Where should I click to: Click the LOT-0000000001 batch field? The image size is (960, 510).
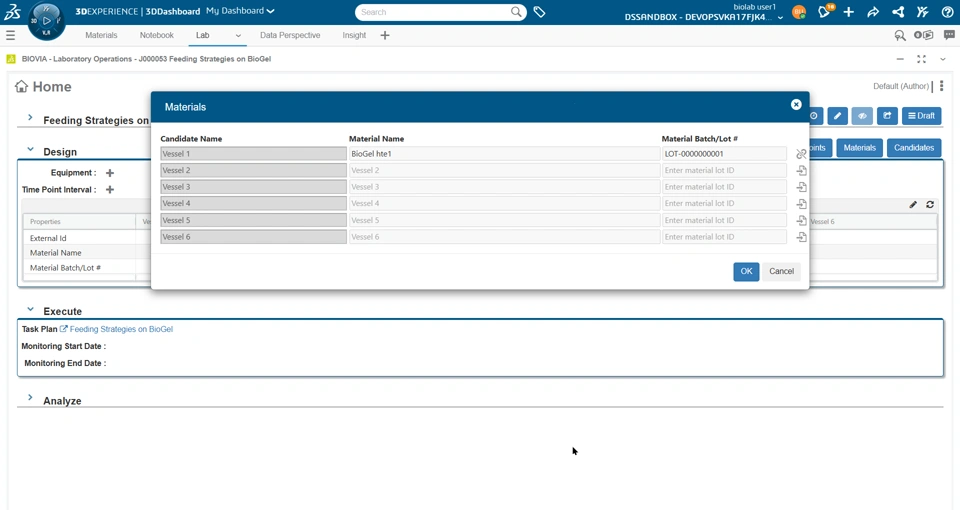coord(724,154)
